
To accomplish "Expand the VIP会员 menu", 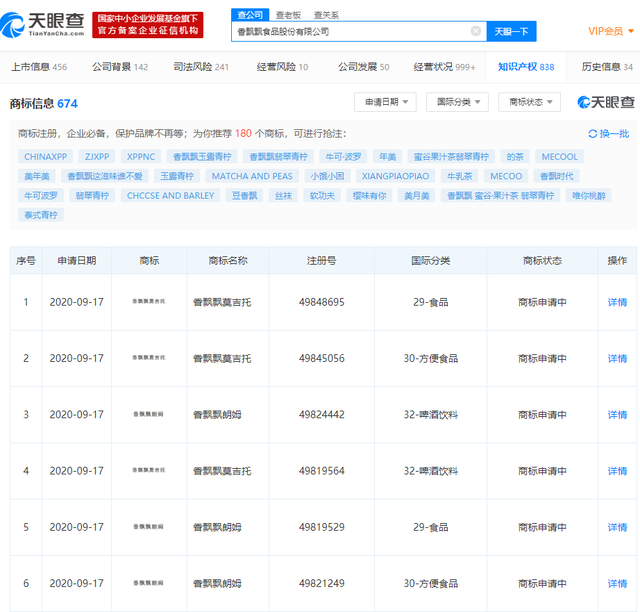I will pos(611,31).
